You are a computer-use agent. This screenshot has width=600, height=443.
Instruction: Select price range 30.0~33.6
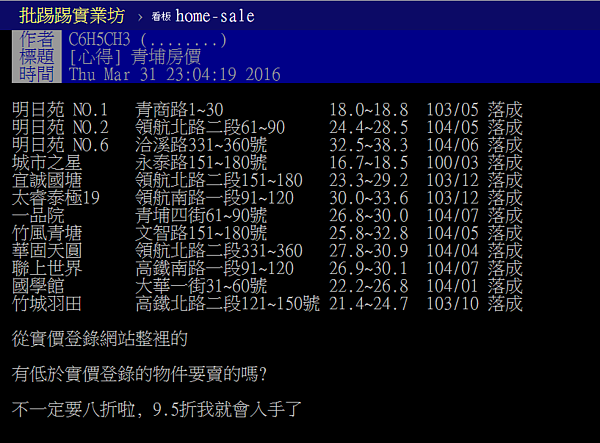click(x=369, y=198)
